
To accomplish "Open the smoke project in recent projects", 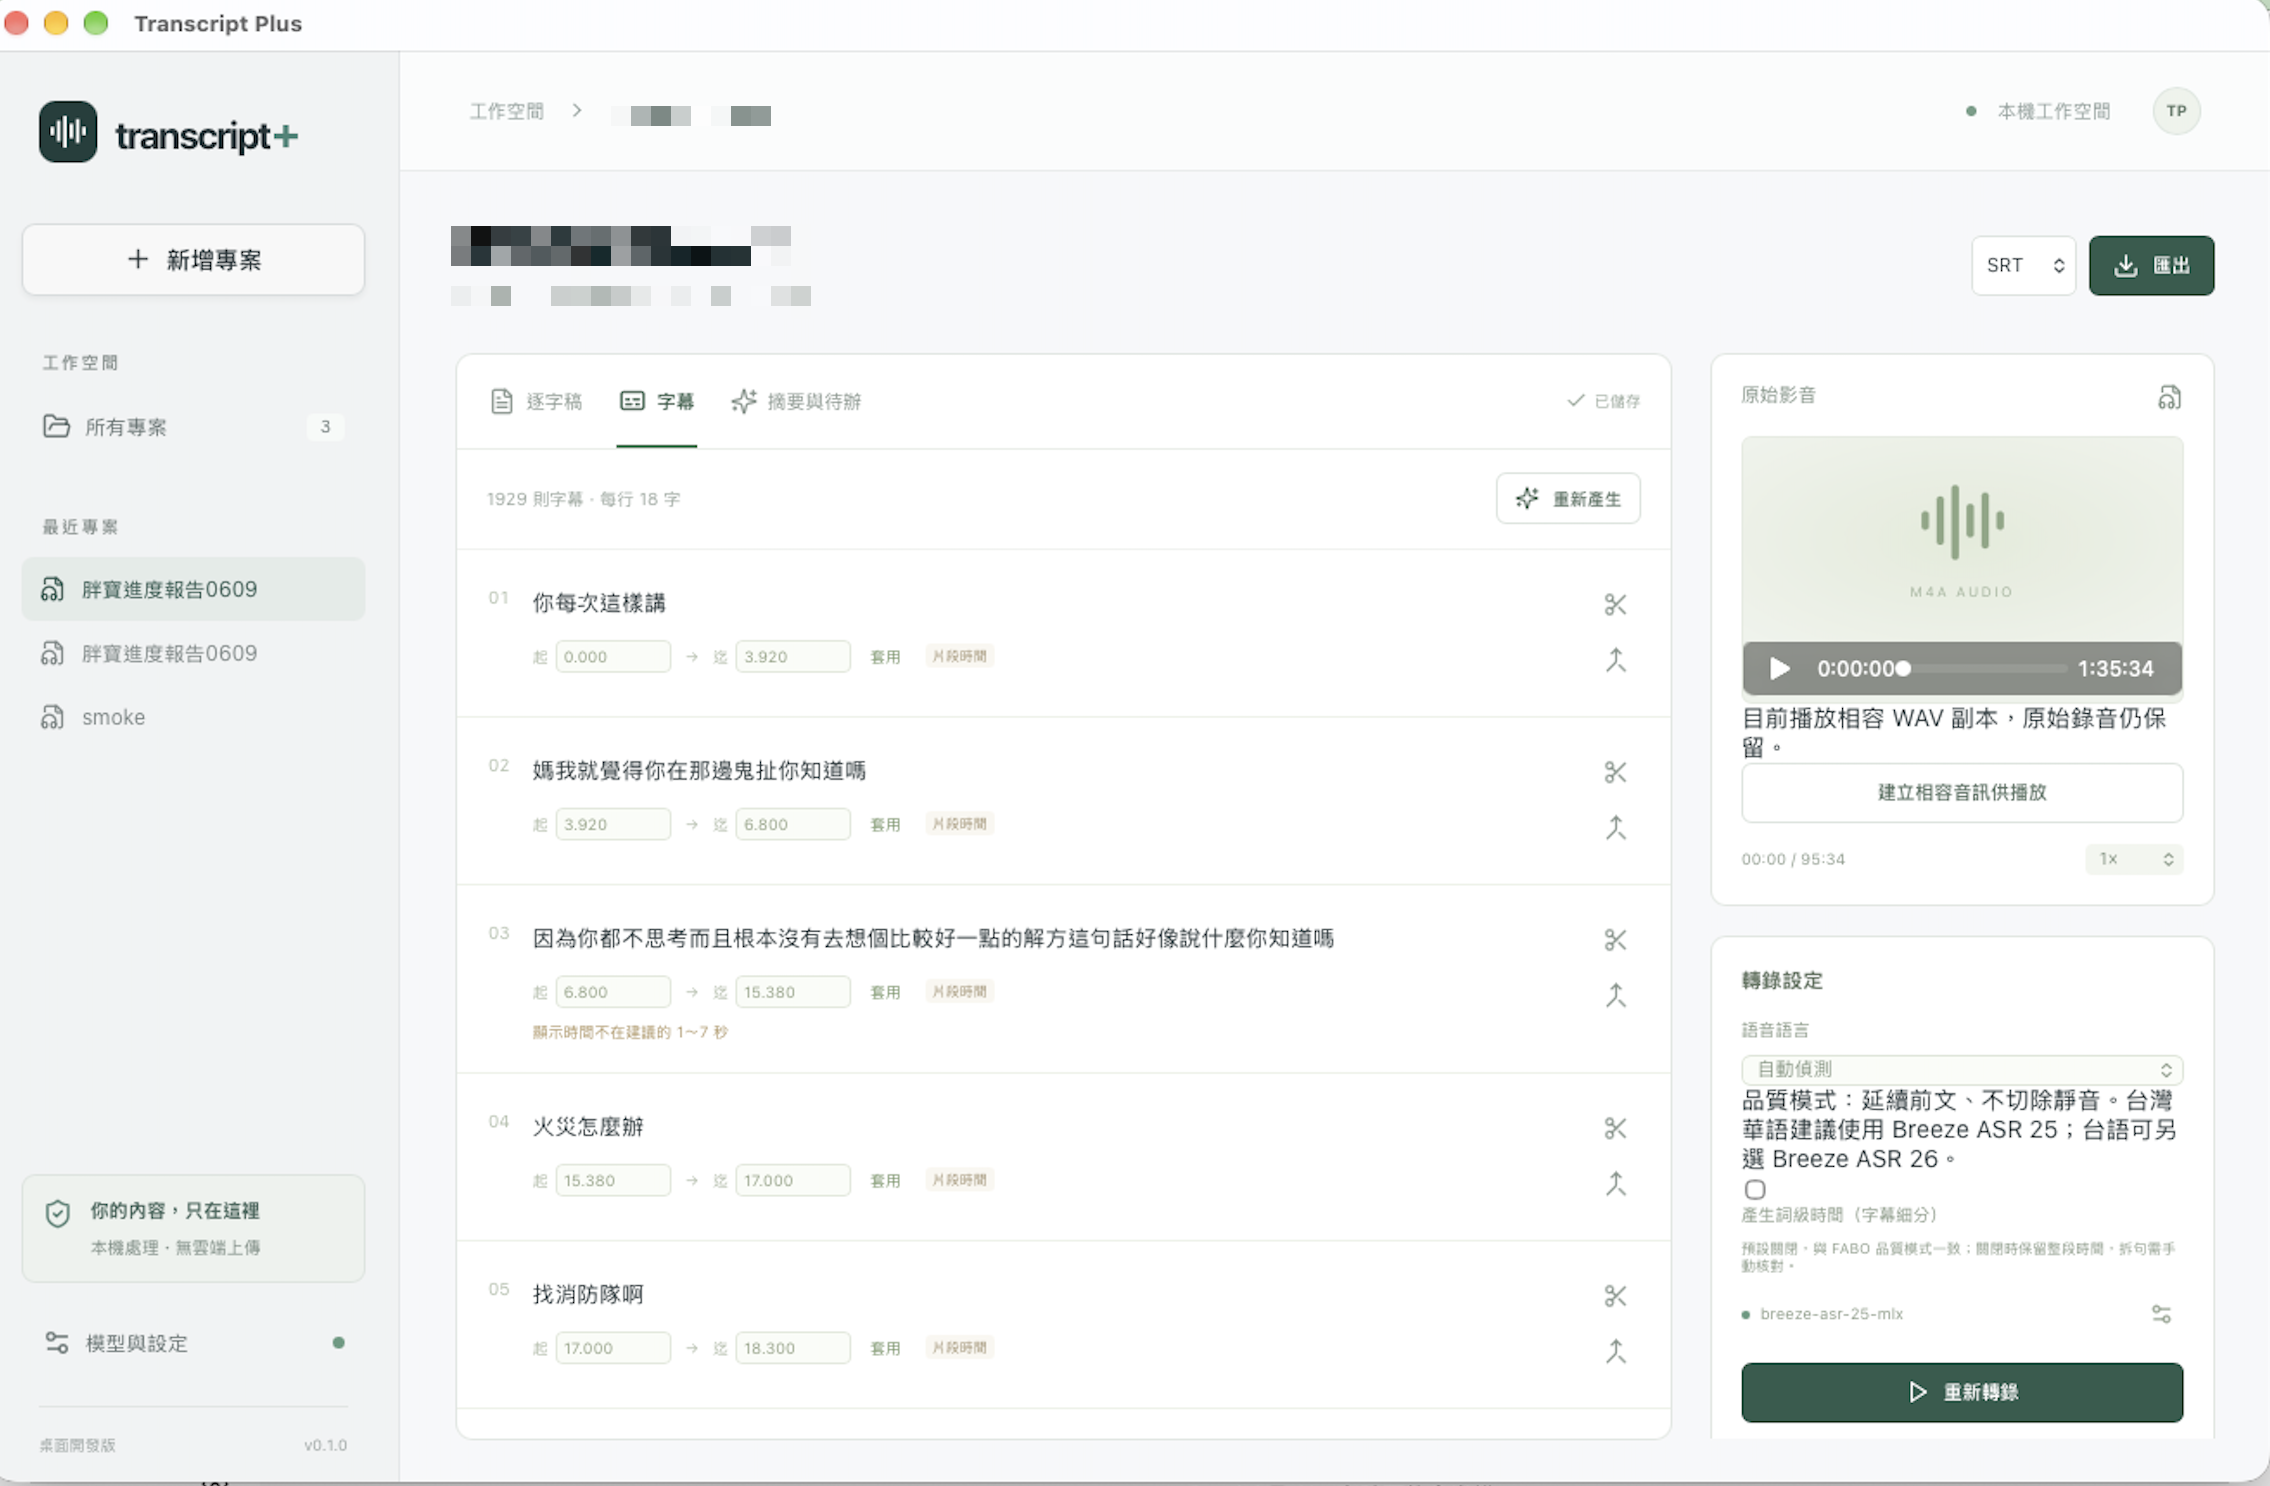I will 193,717.
